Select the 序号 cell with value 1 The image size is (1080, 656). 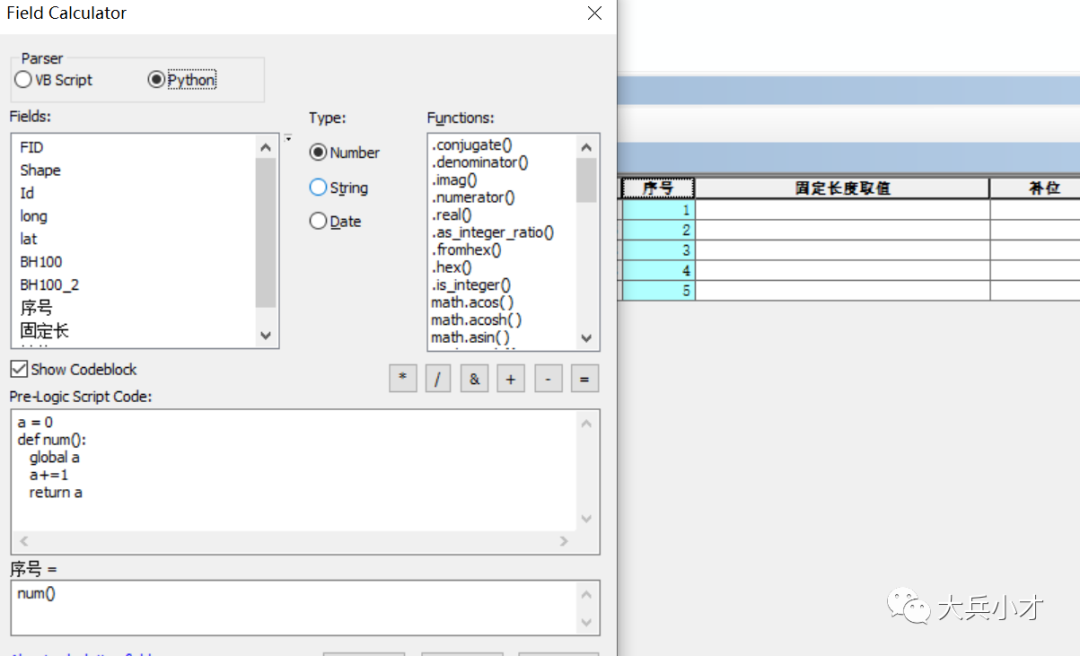[658, 209]
